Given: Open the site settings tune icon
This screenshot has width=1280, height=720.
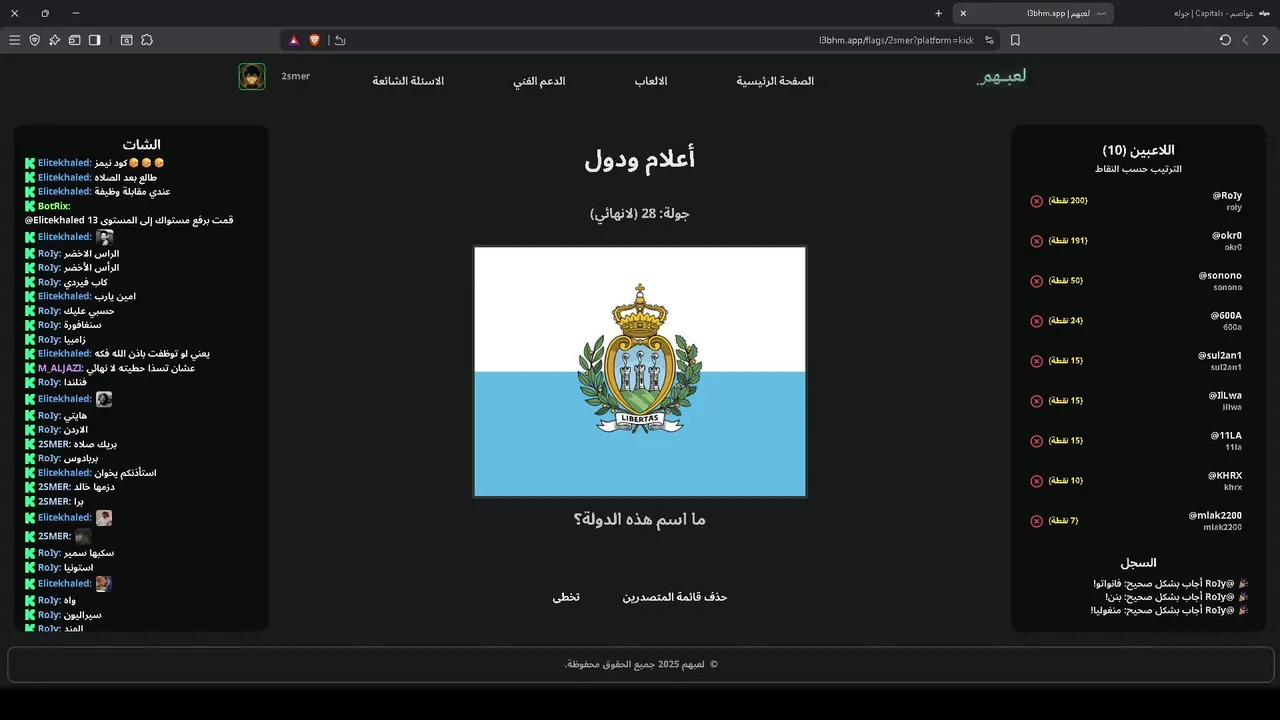Looking at the screenshot, I should click(989, 40).
